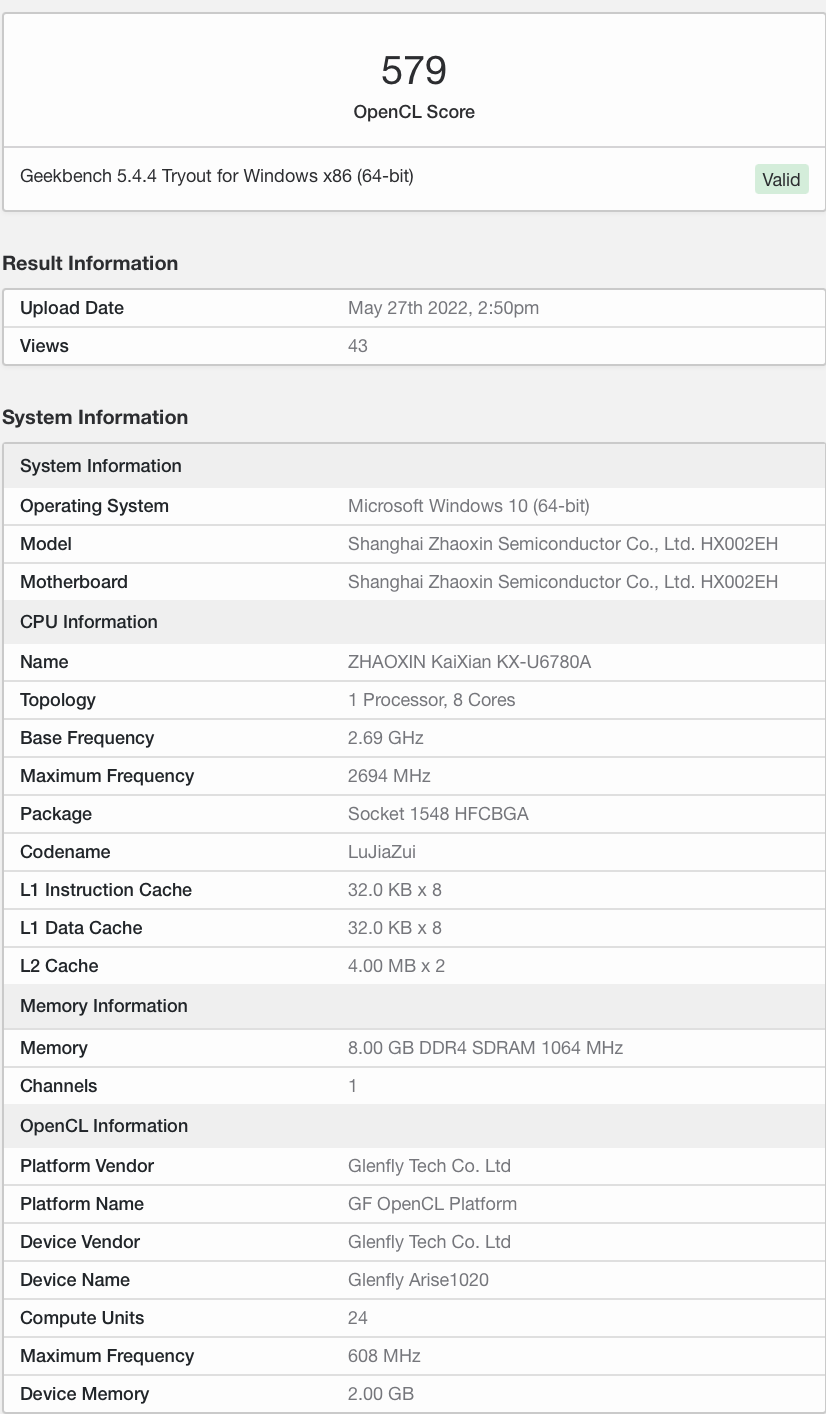Click the OpenCL Score label

pyautogui.click(x=413, y=112)
